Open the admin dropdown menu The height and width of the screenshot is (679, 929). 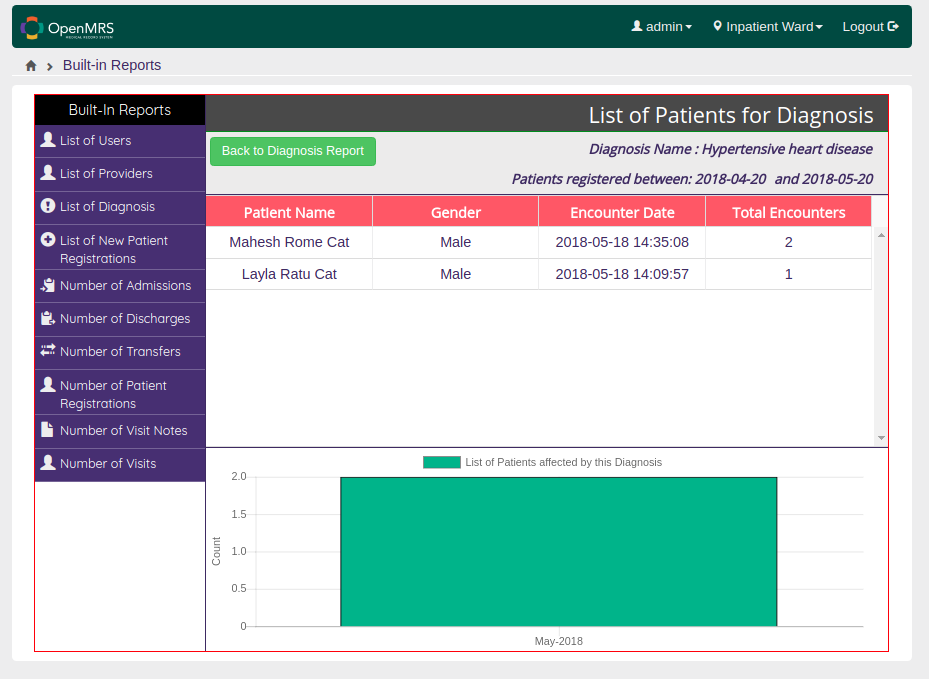coord(662,27)
